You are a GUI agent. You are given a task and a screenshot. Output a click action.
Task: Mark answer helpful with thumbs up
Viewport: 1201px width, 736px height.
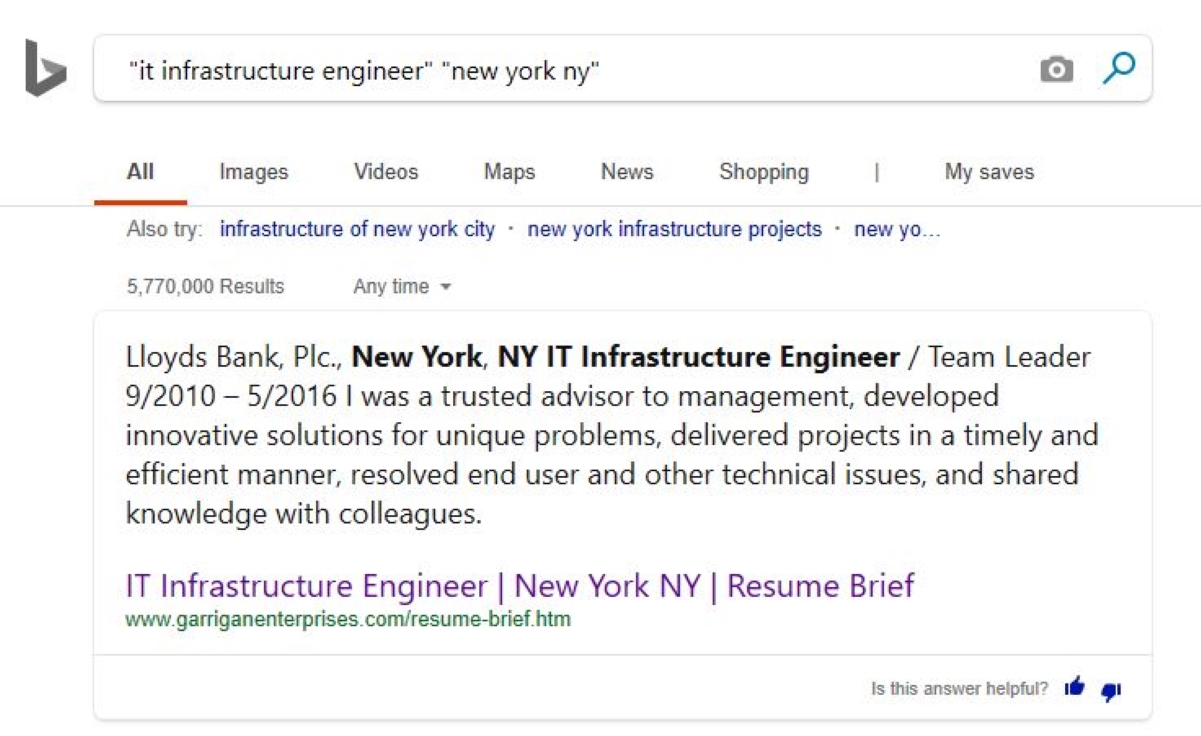[x=1075, y=686]
